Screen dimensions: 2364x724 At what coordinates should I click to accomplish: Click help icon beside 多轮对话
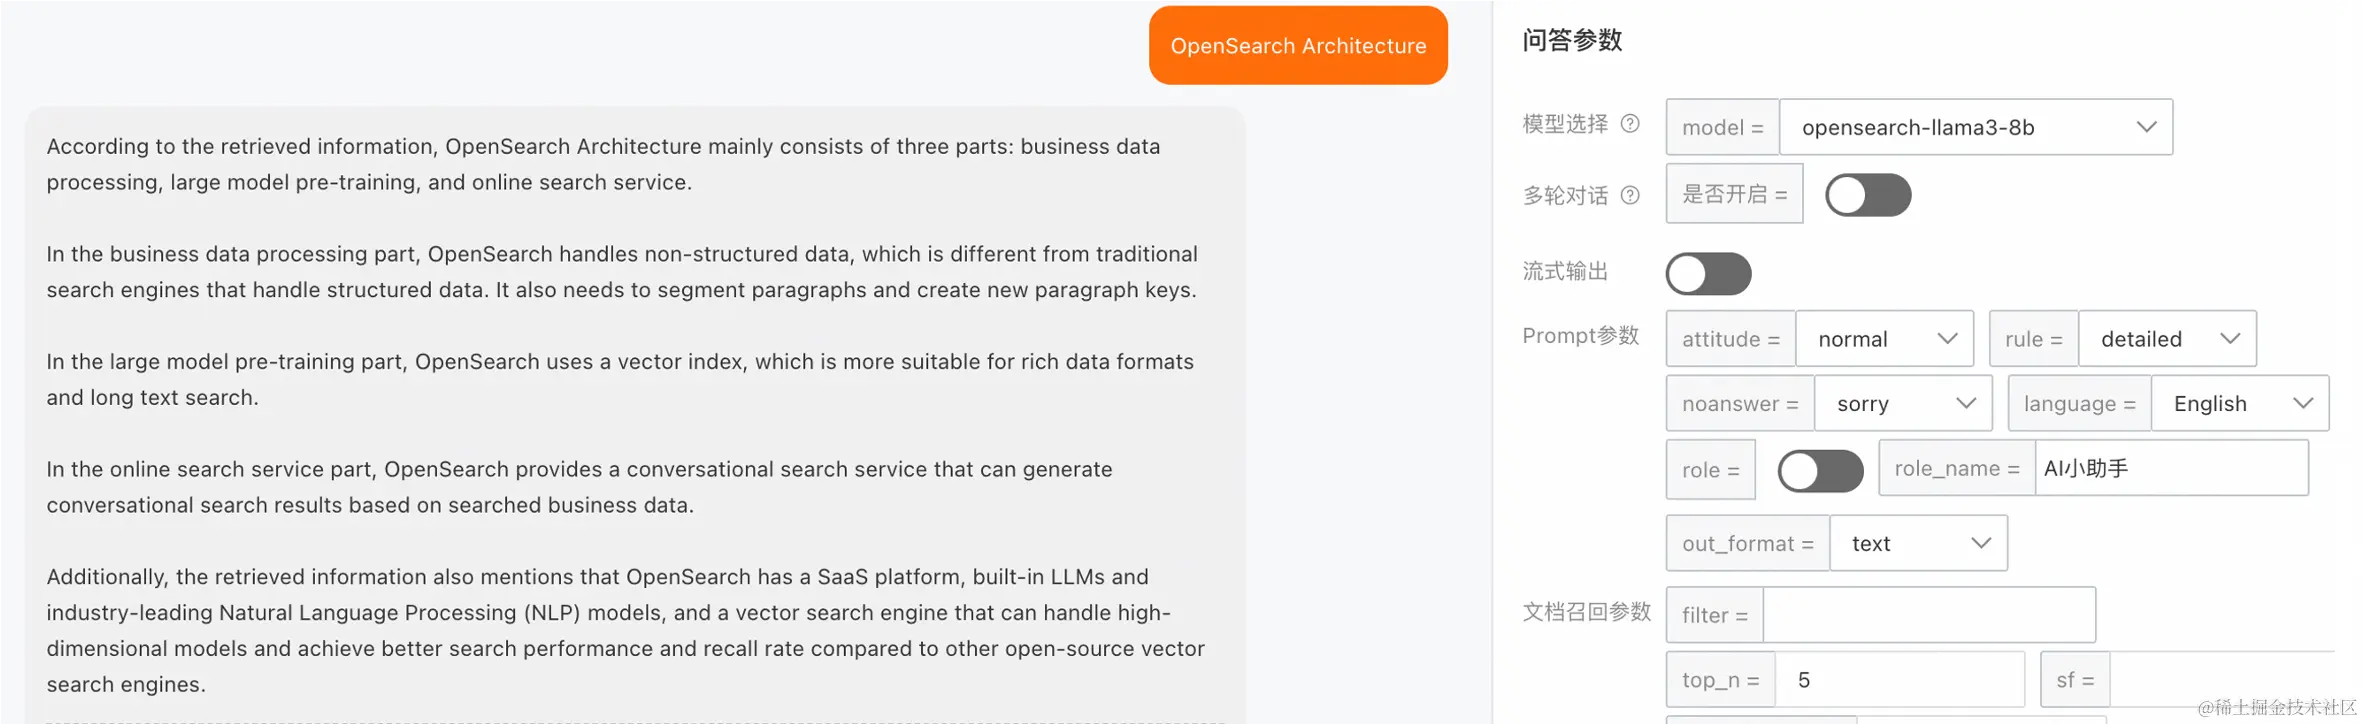click(1630, 195)
